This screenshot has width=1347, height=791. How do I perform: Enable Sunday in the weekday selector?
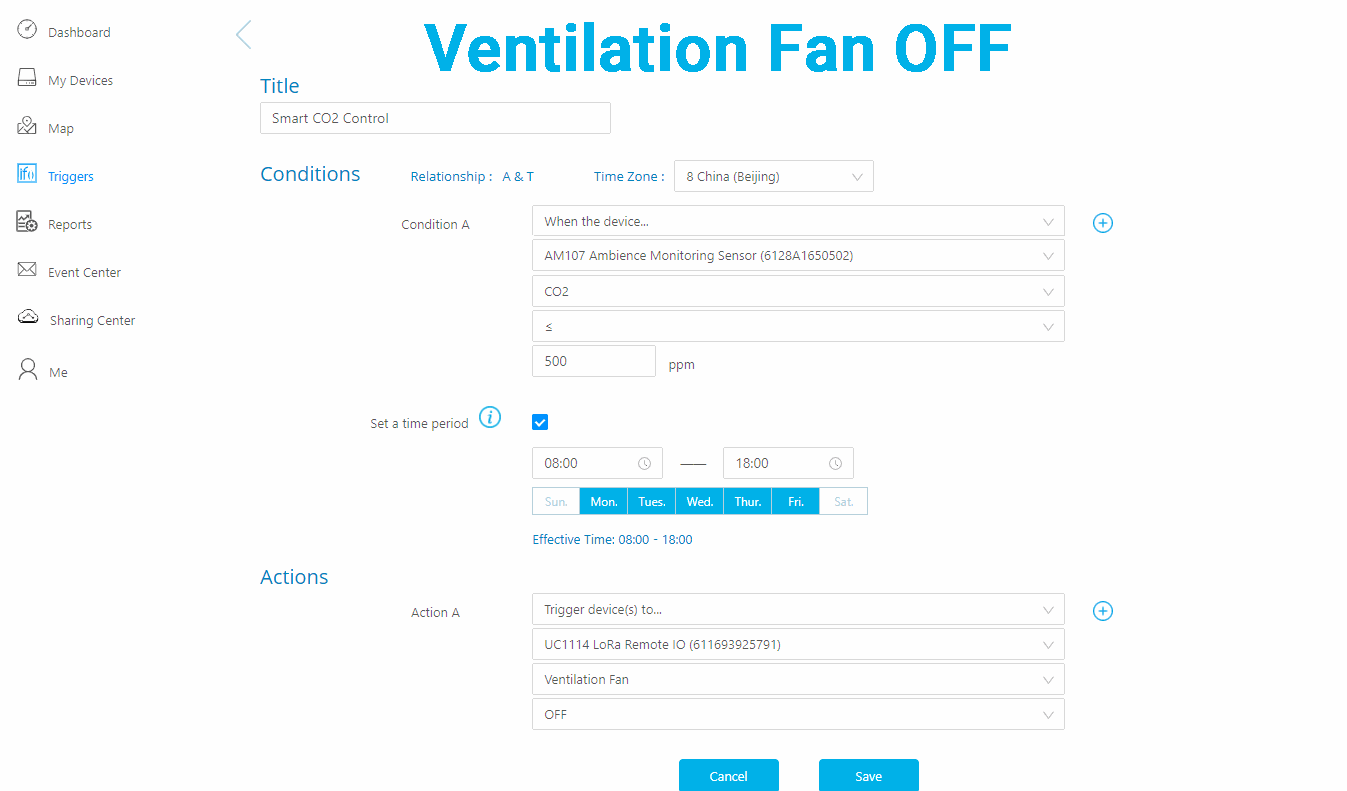coord(556,502)
